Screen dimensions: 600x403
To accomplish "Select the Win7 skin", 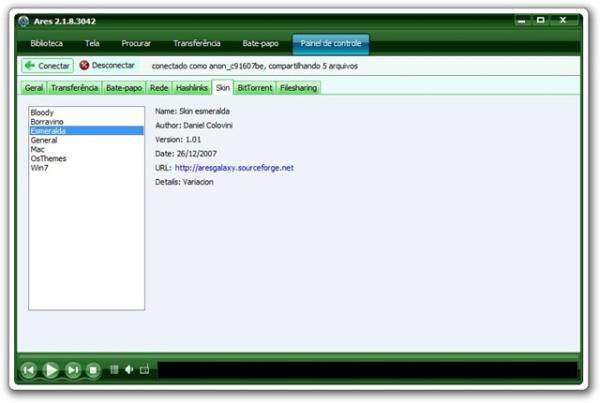I will point(86,168).
